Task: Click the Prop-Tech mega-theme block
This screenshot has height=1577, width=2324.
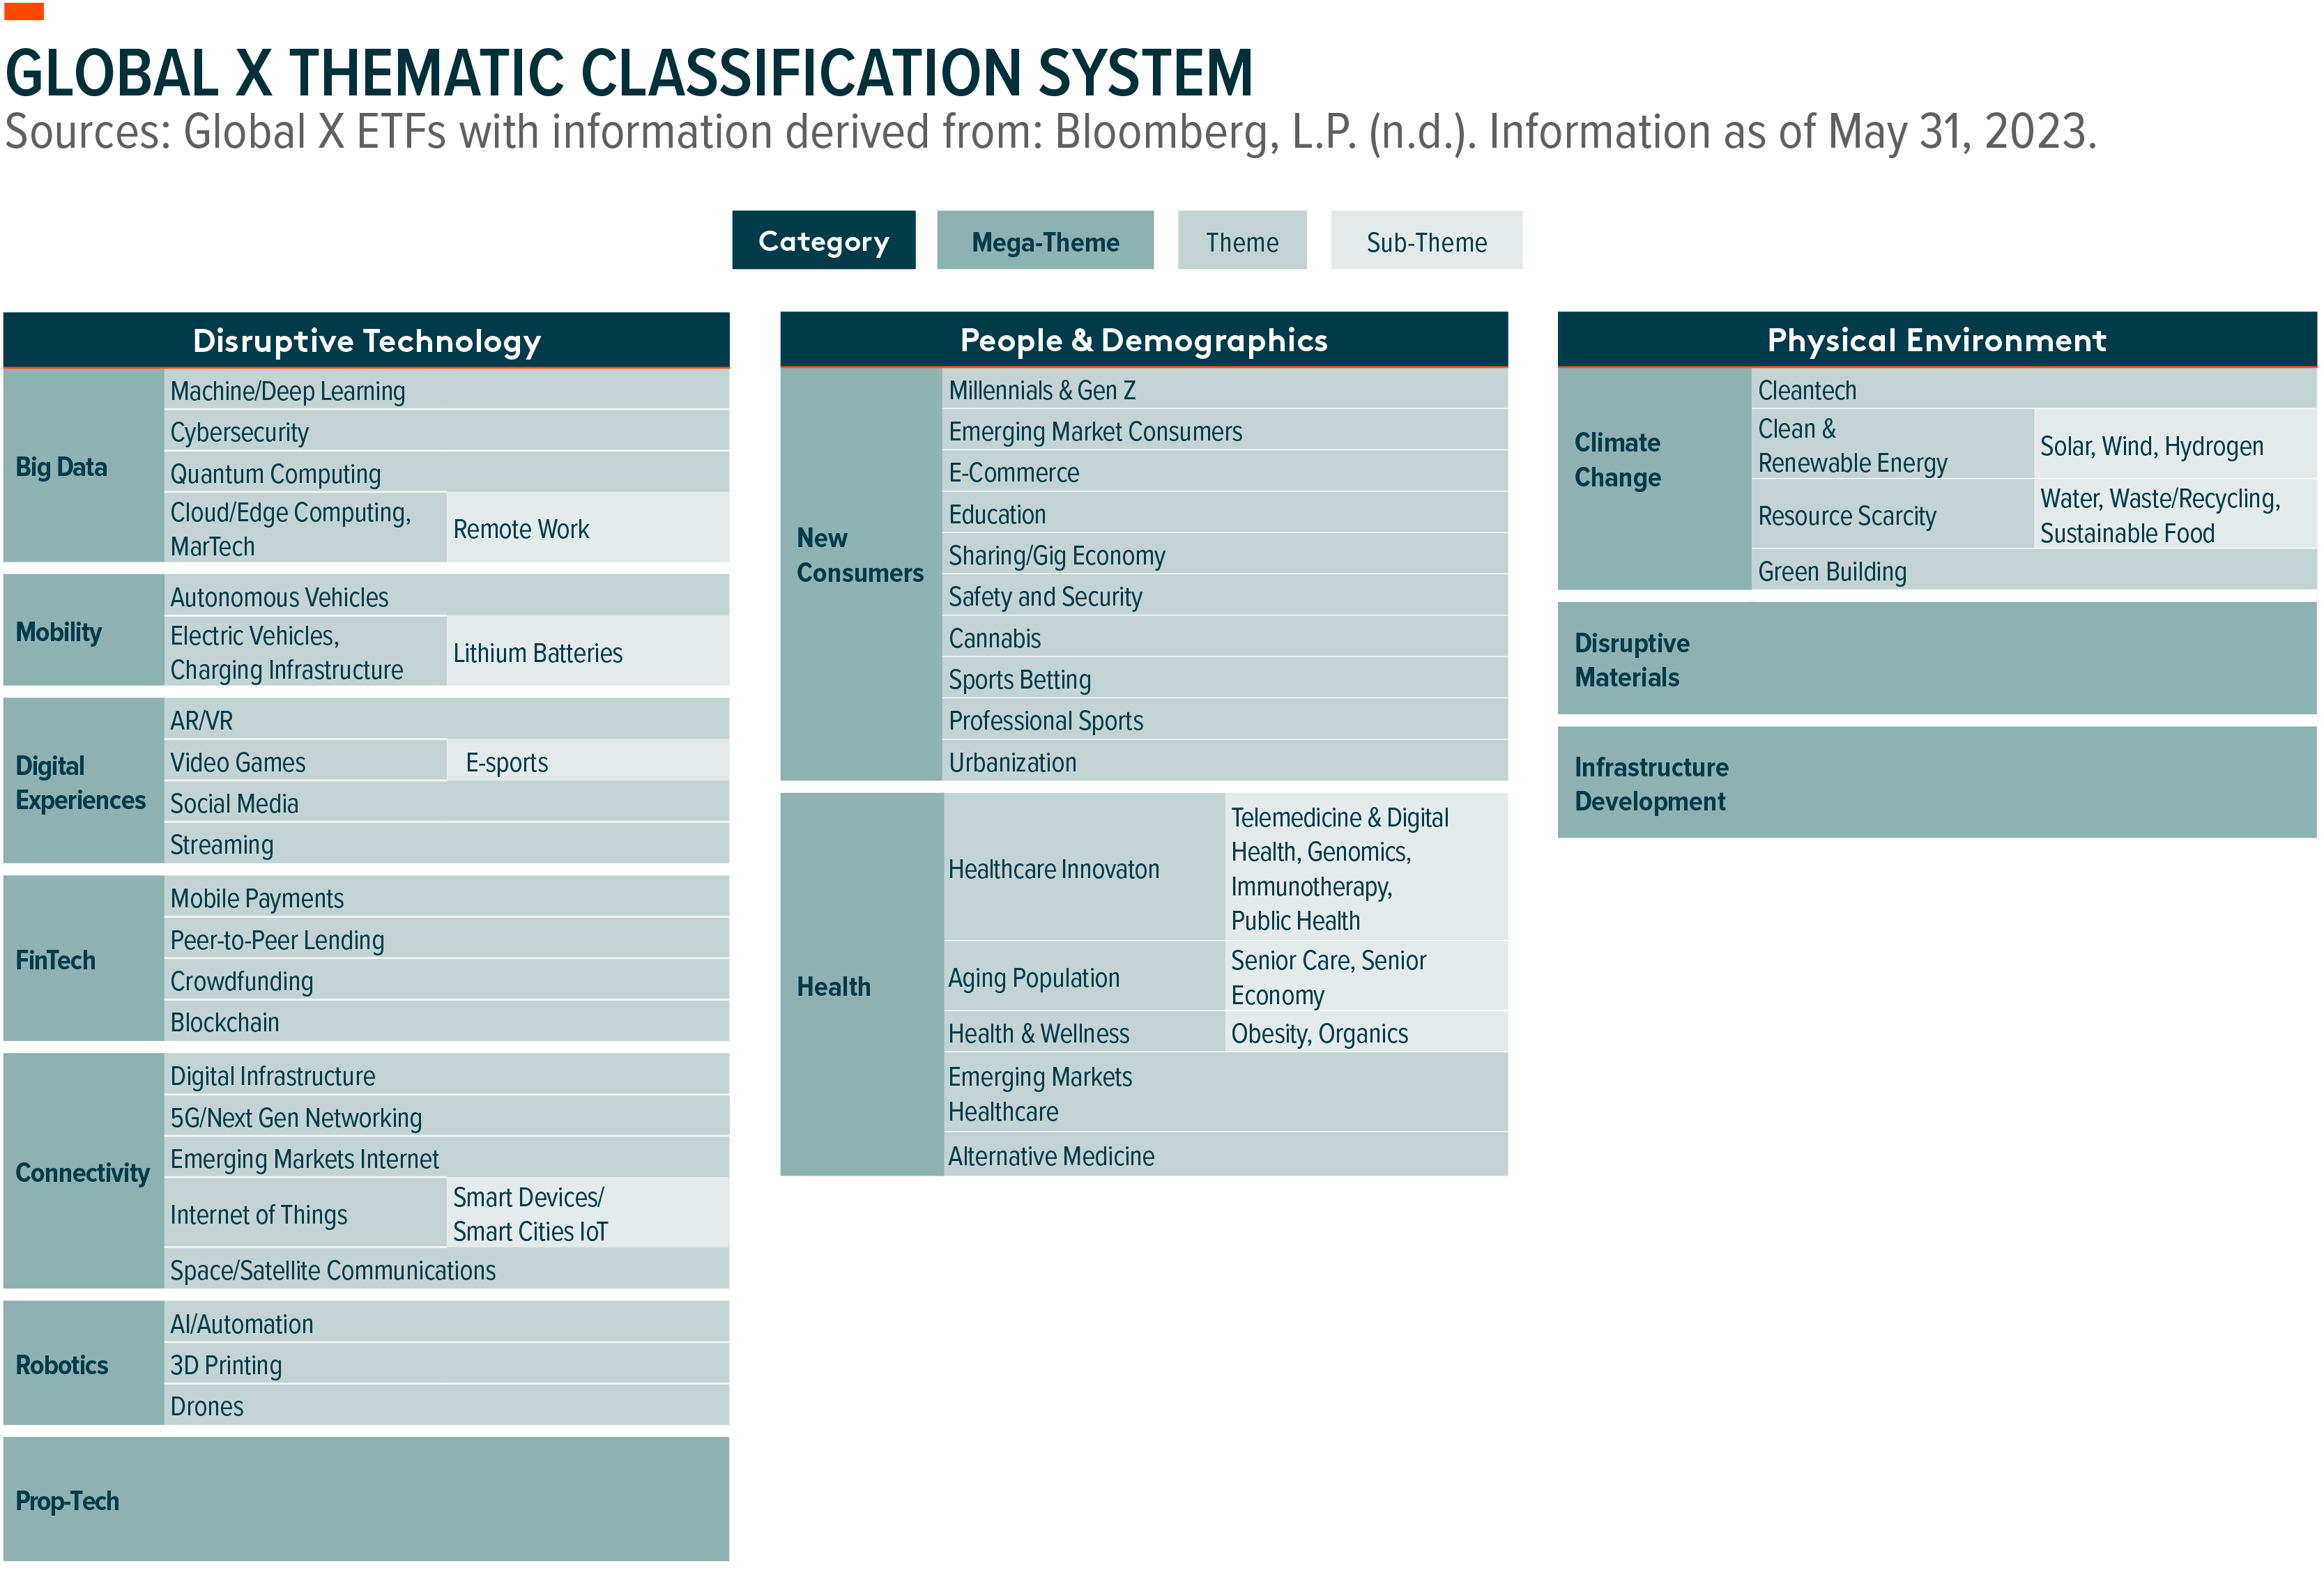Action: 366,1500
